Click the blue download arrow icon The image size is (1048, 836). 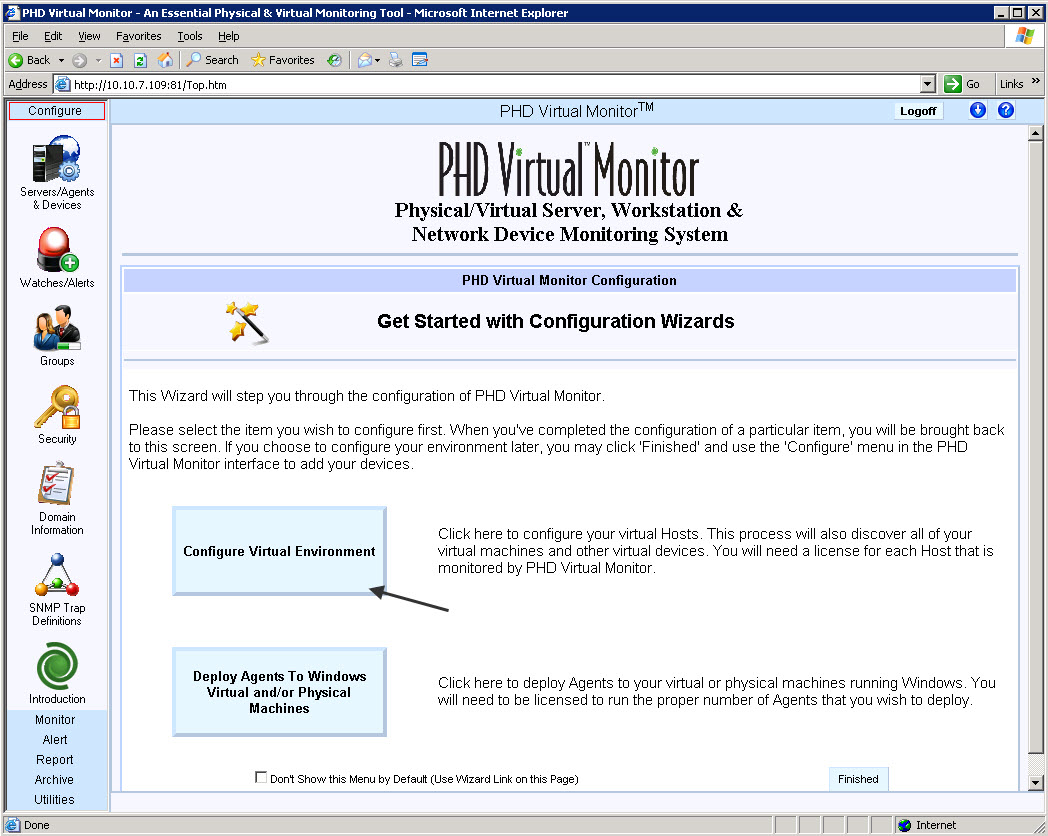(977, 110)
